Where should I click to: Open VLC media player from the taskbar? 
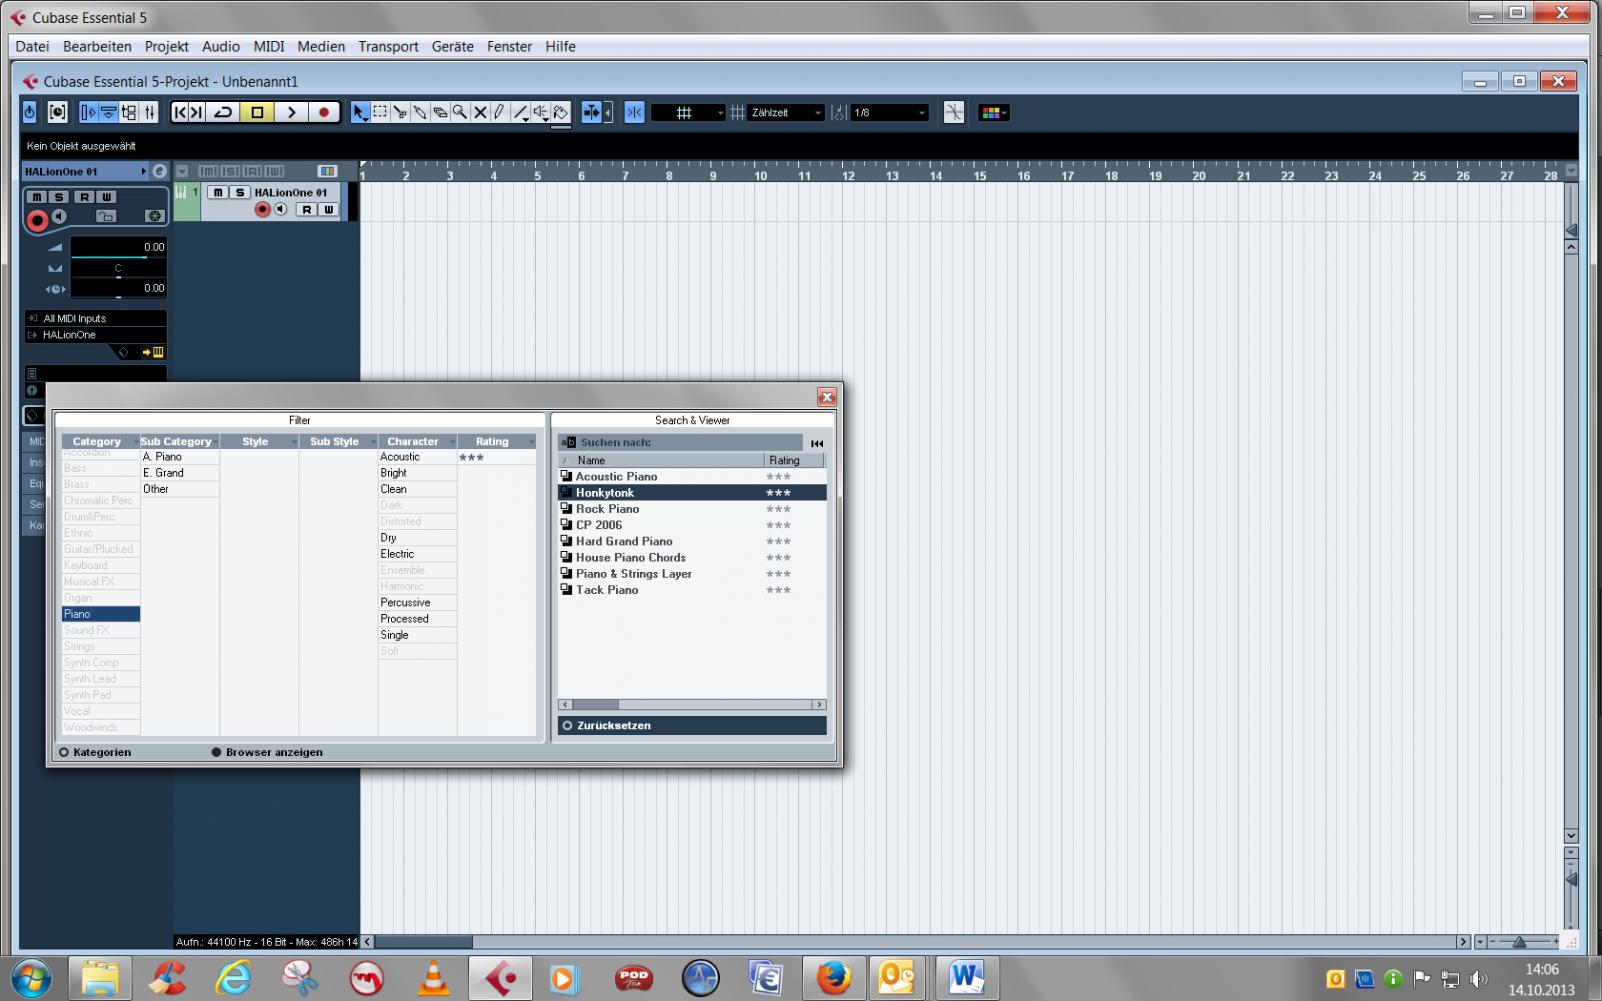434,977
